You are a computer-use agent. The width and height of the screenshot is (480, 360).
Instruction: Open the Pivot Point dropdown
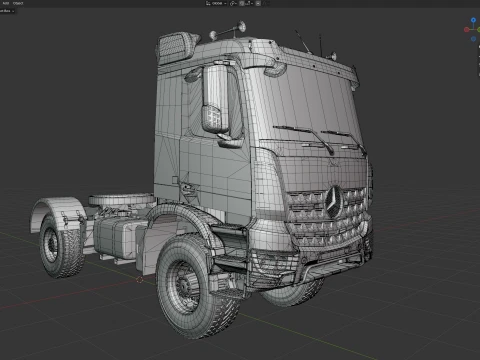point(233,3)
